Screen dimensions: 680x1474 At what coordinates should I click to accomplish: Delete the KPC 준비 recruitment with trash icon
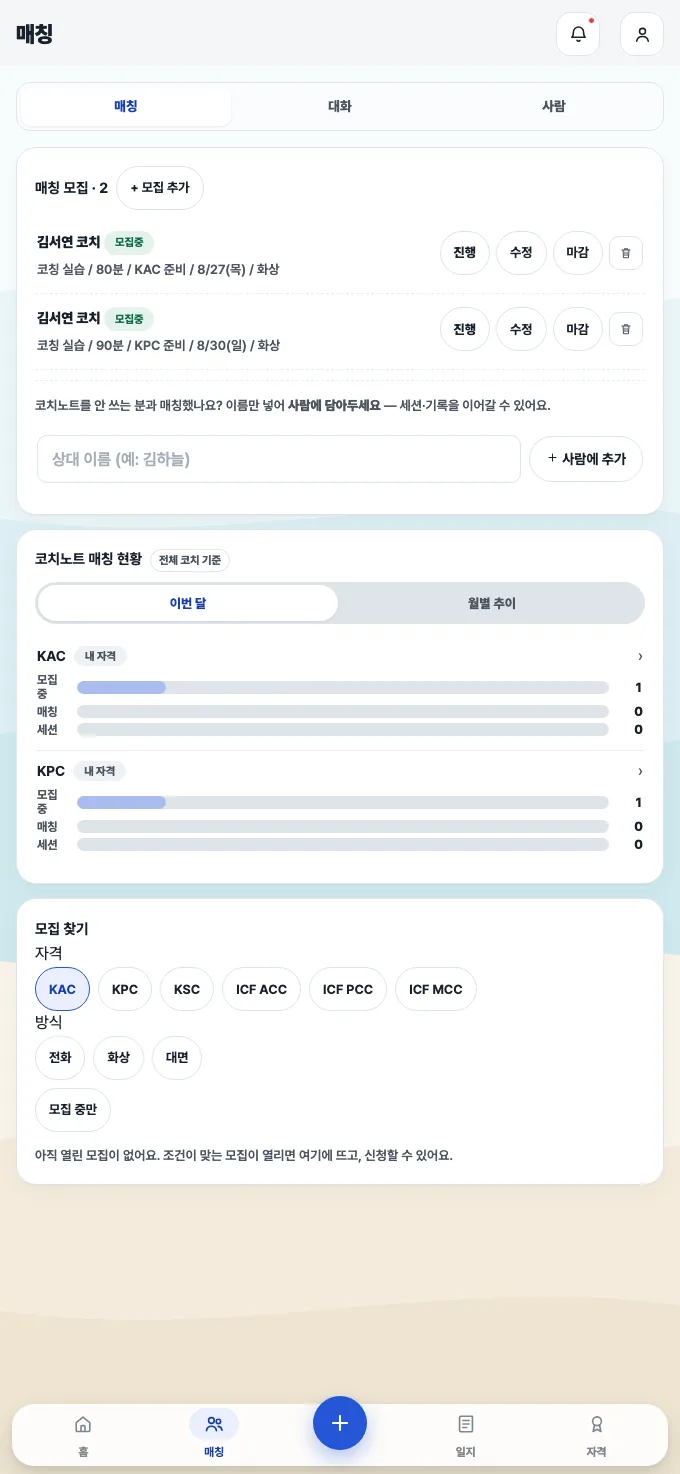pos(626,328)
